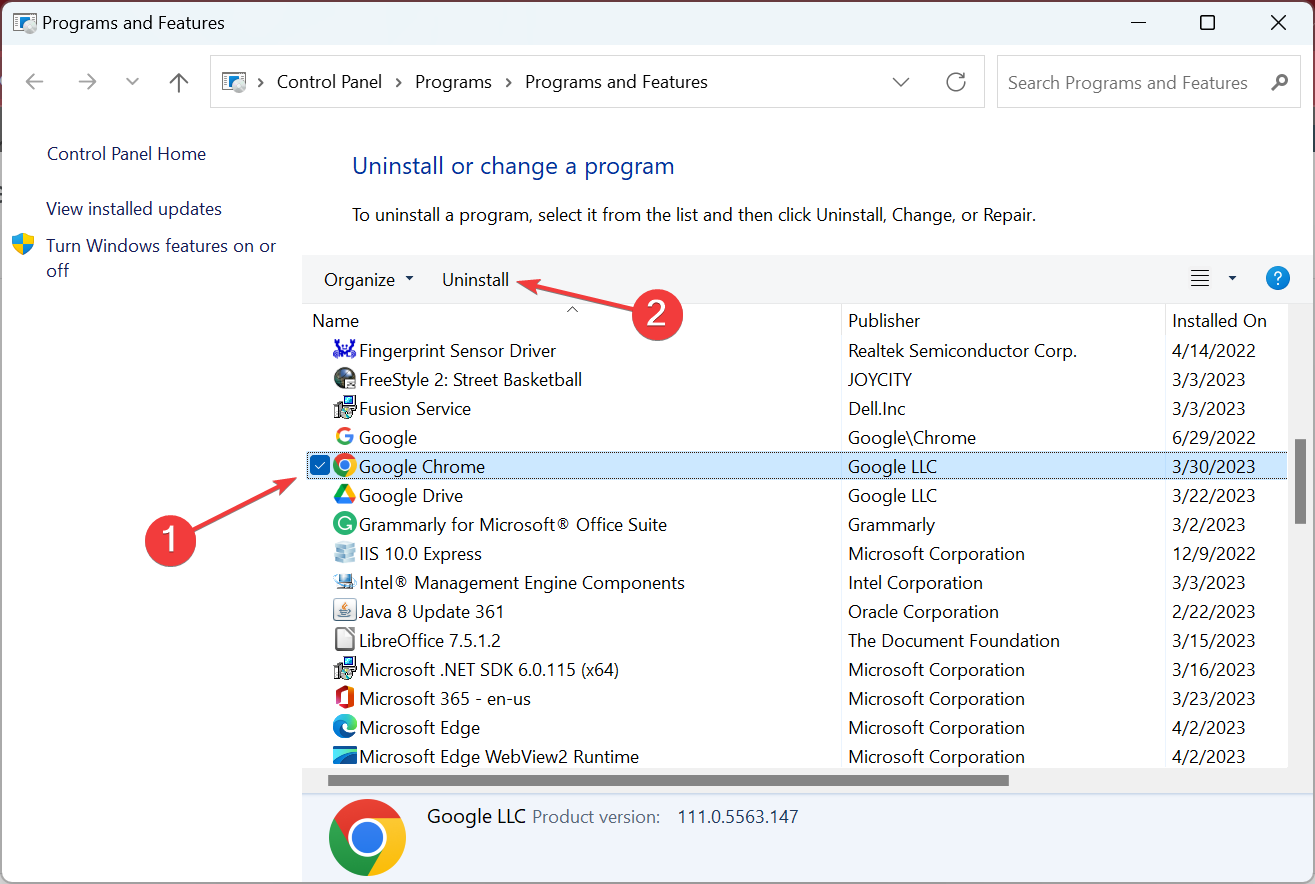
Task: Click the 12/9/2022 install date
Action: click(x=1214, y=553)
